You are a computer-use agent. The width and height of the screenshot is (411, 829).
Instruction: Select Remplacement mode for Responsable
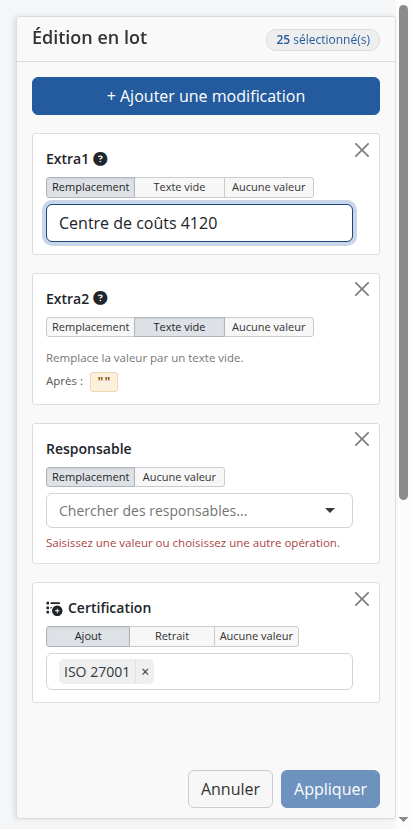pyautogui.click(x=90, y=477)
